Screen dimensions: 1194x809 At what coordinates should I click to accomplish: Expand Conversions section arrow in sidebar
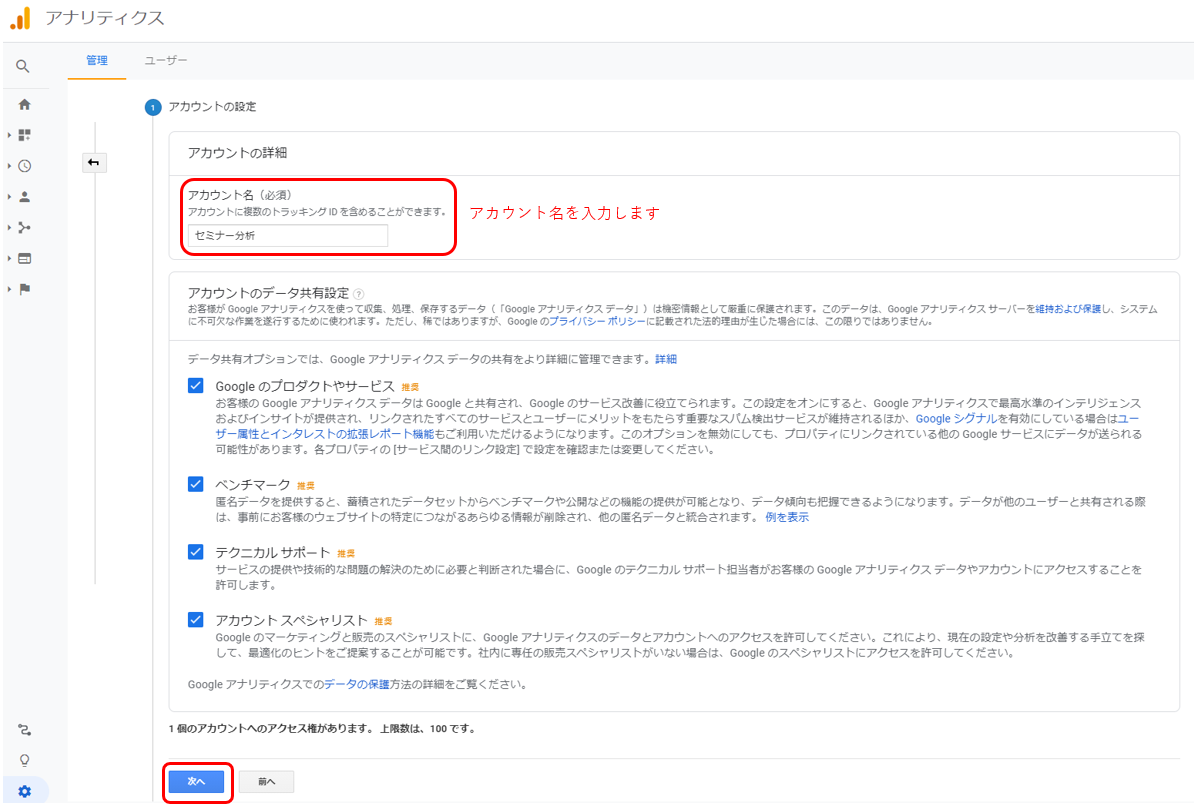point(9,289)
